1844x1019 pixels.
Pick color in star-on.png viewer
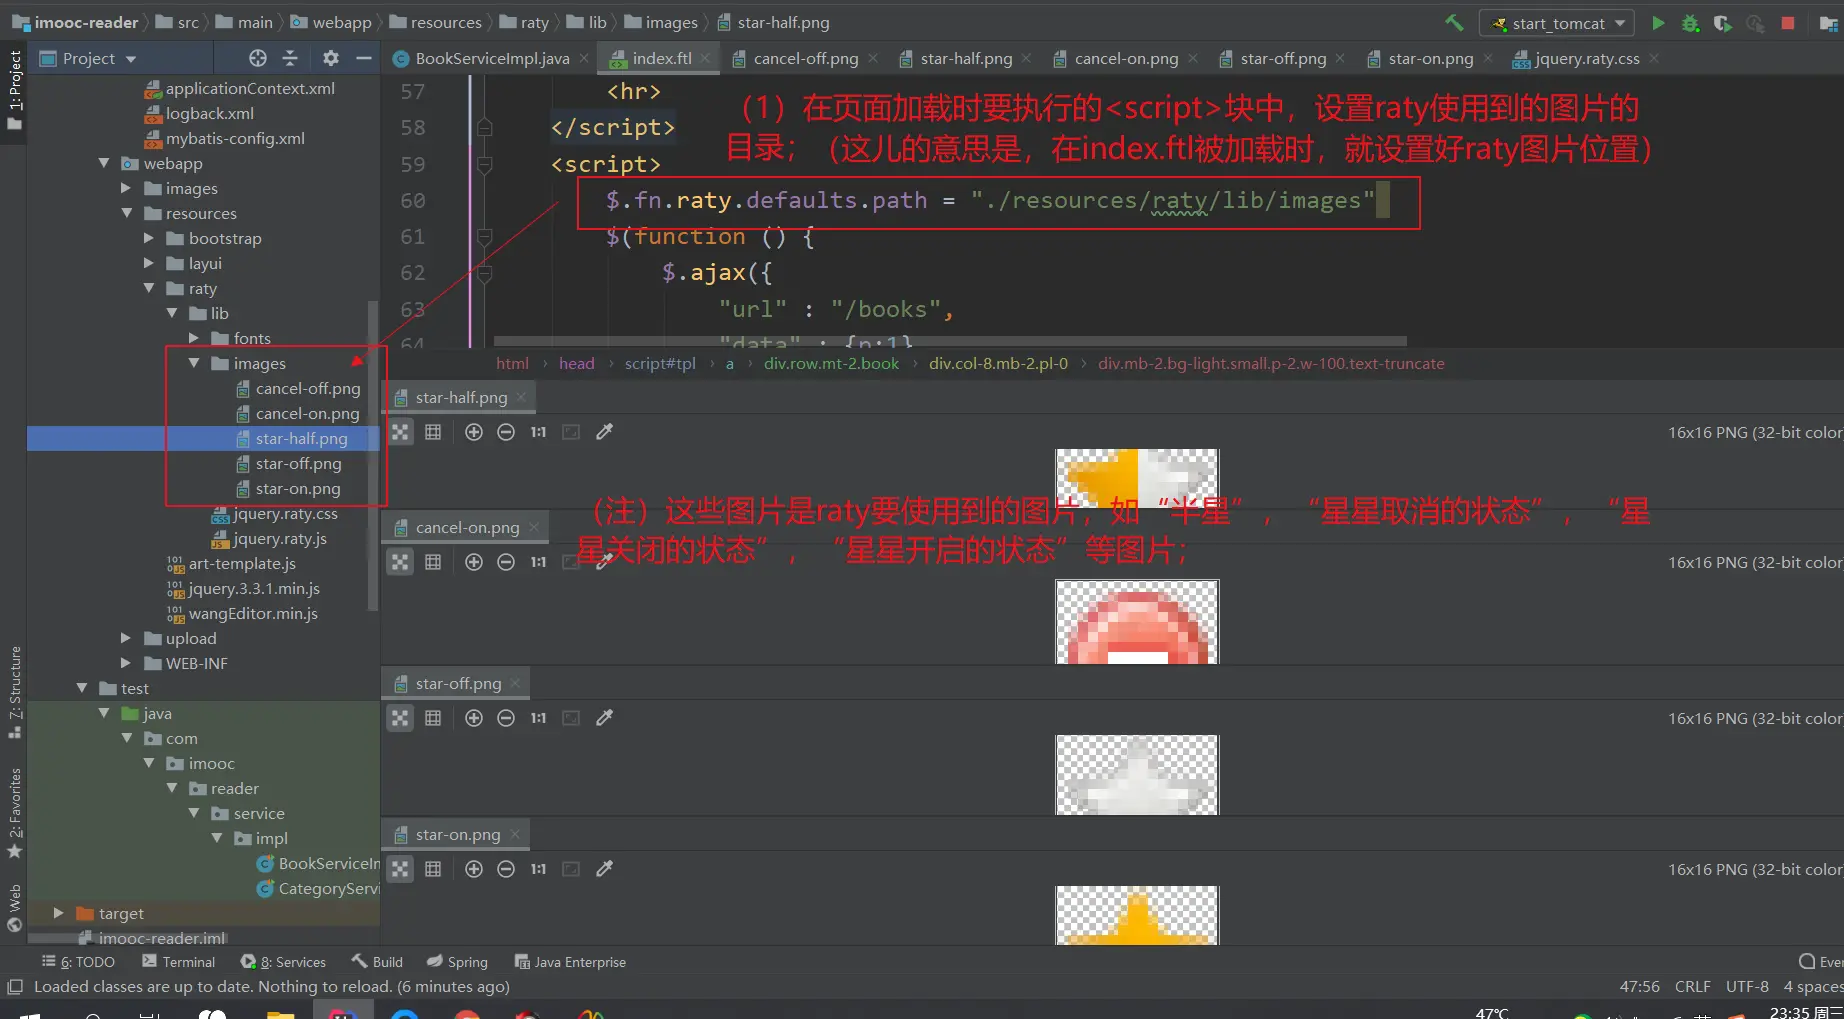click(x=604, y=869)
